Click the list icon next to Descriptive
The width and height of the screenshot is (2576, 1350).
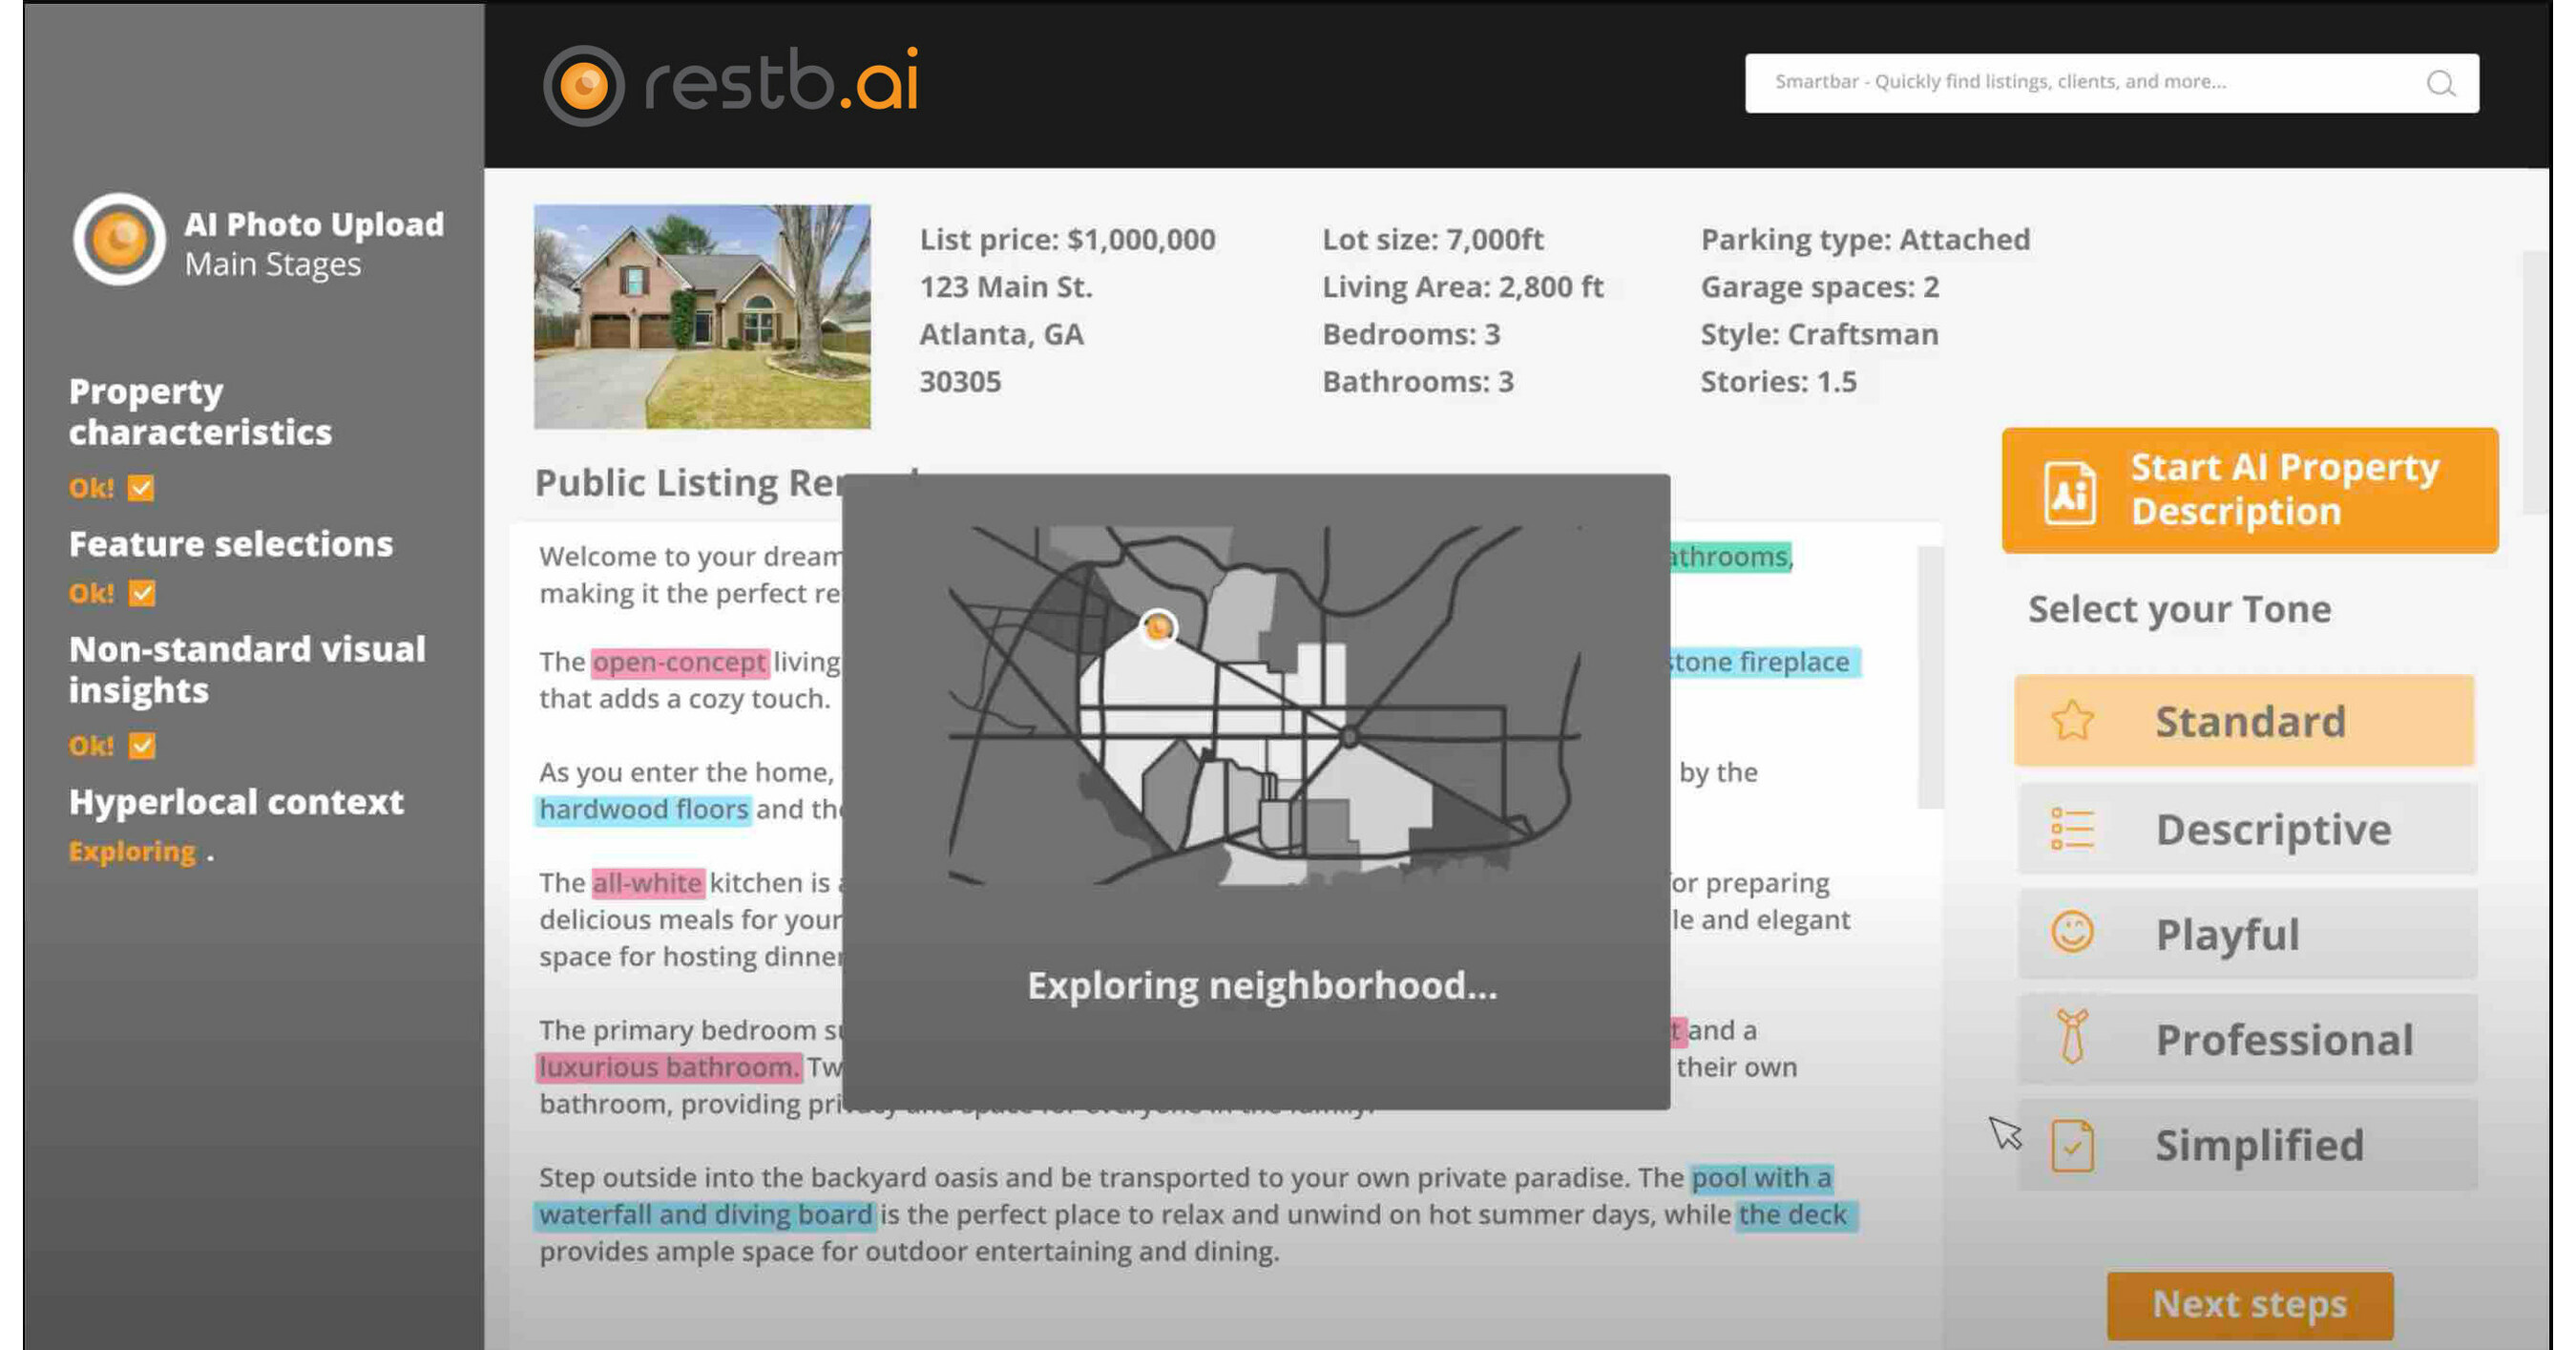tap(2076, 828)
